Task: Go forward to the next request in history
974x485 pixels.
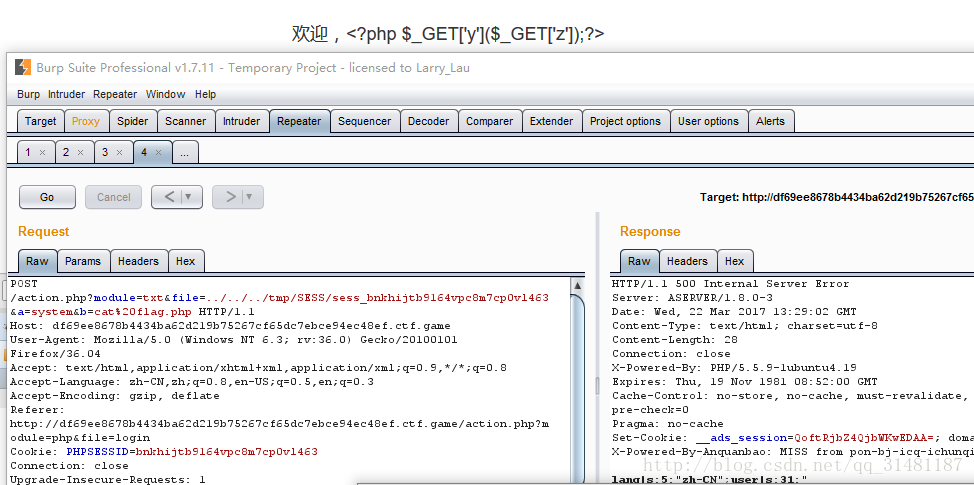Action: coord(230,197)
